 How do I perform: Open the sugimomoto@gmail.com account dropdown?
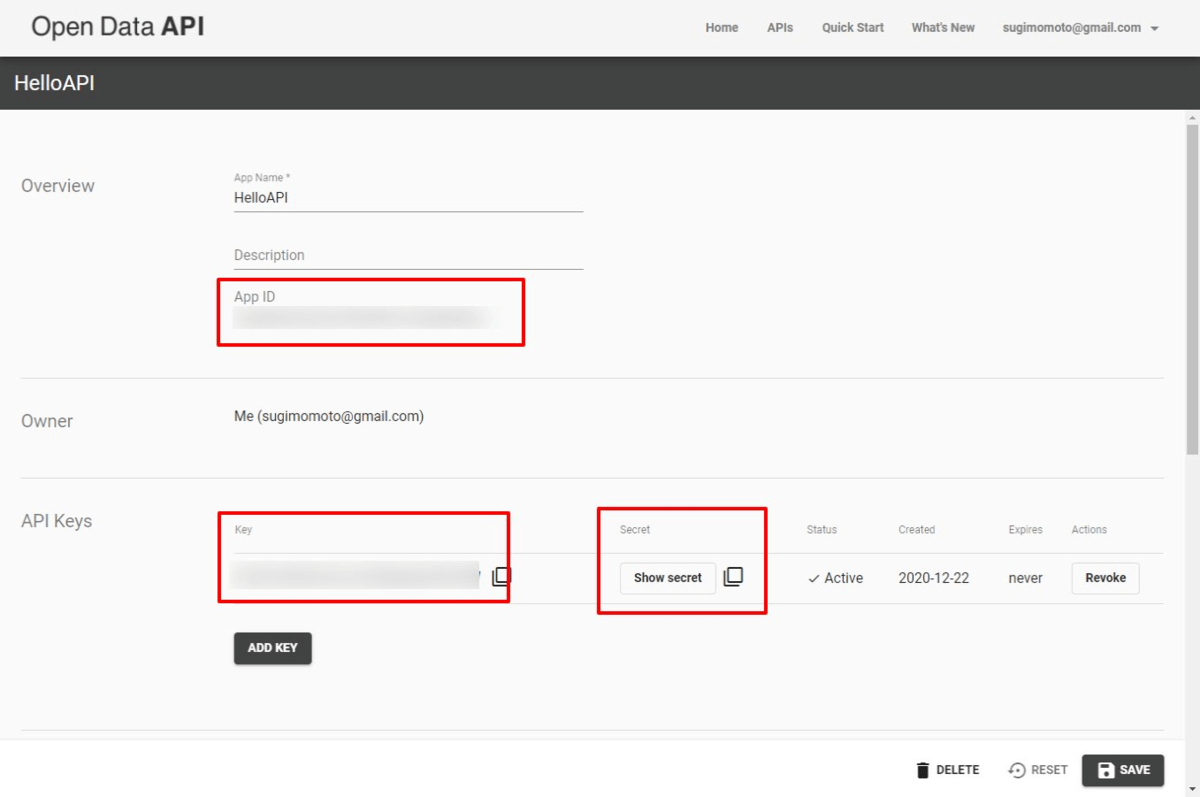click(x=1080, y=28)
